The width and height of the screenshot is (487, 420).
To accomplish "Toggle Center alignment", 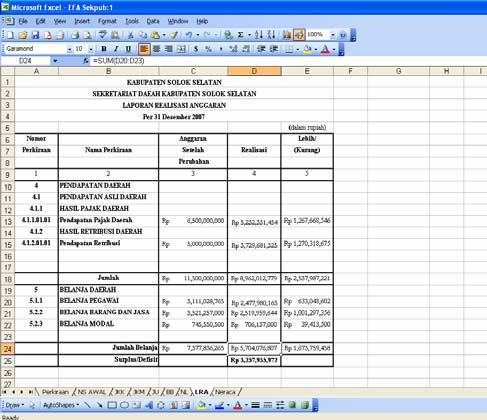I will [x=156, y=49].
